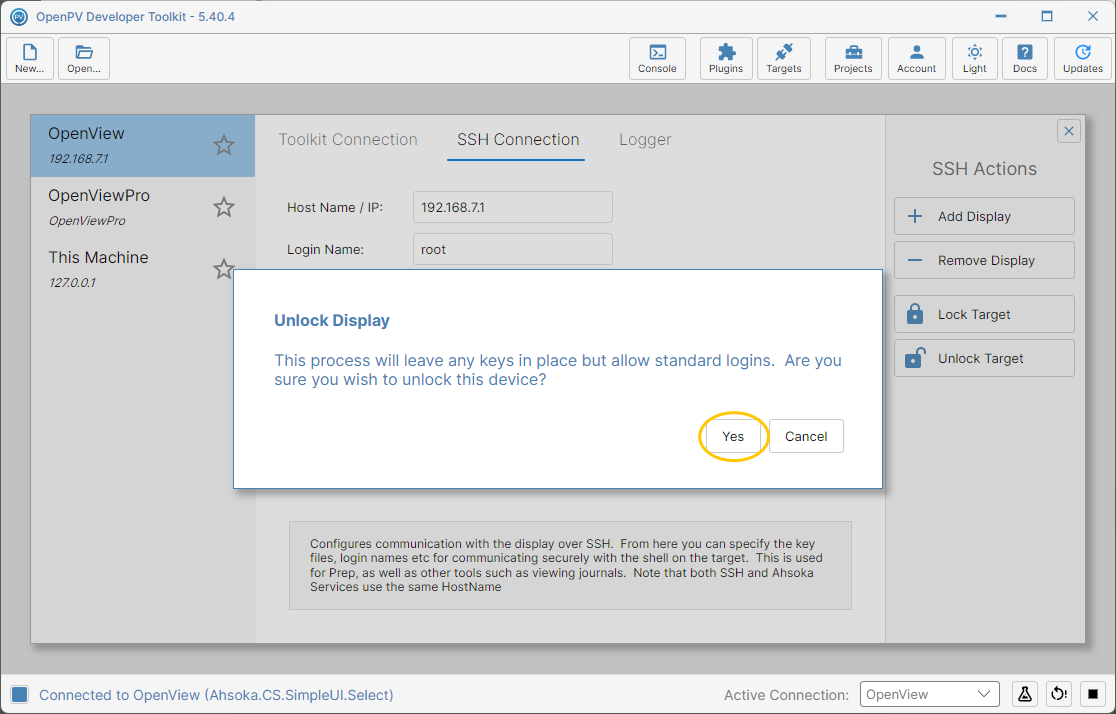
Task: Open the Plugins manager
Action: point(726,58)
